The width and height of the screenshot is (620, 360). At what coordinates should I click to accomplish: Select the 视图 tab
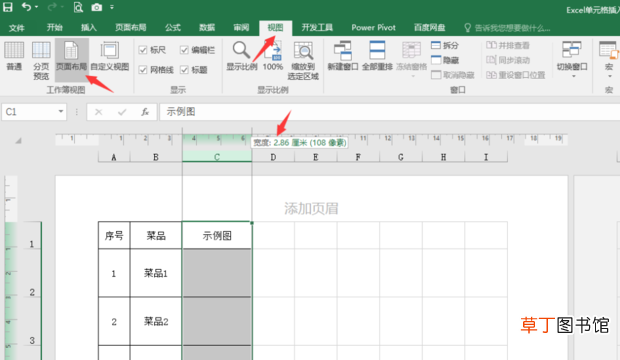[276, 28]
